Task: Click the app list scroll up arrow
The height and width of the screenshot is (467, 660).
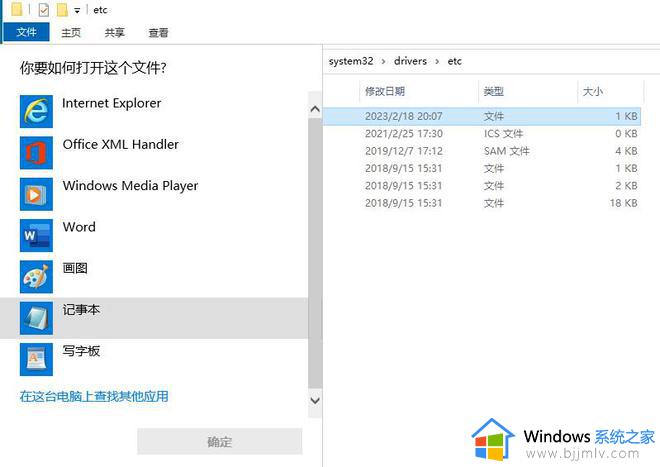Action: (315, 109)
